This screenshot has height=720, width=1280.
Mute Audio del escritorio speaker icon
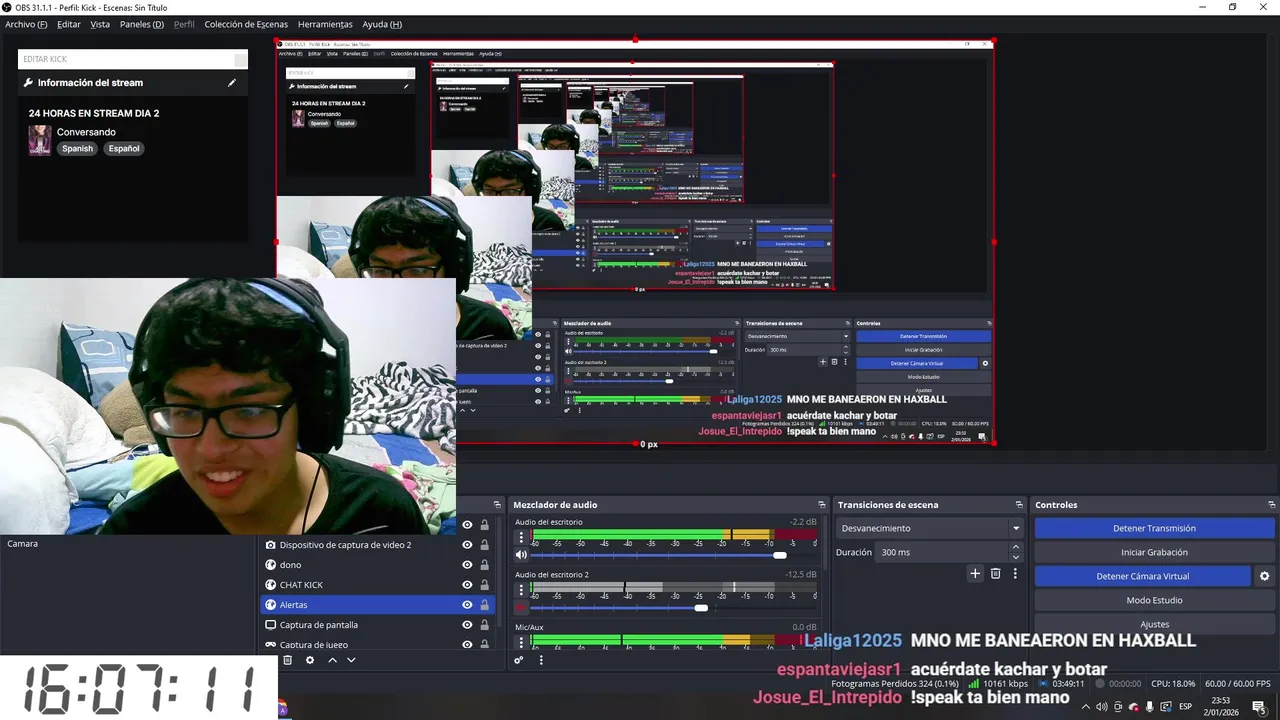click(521, 555)
